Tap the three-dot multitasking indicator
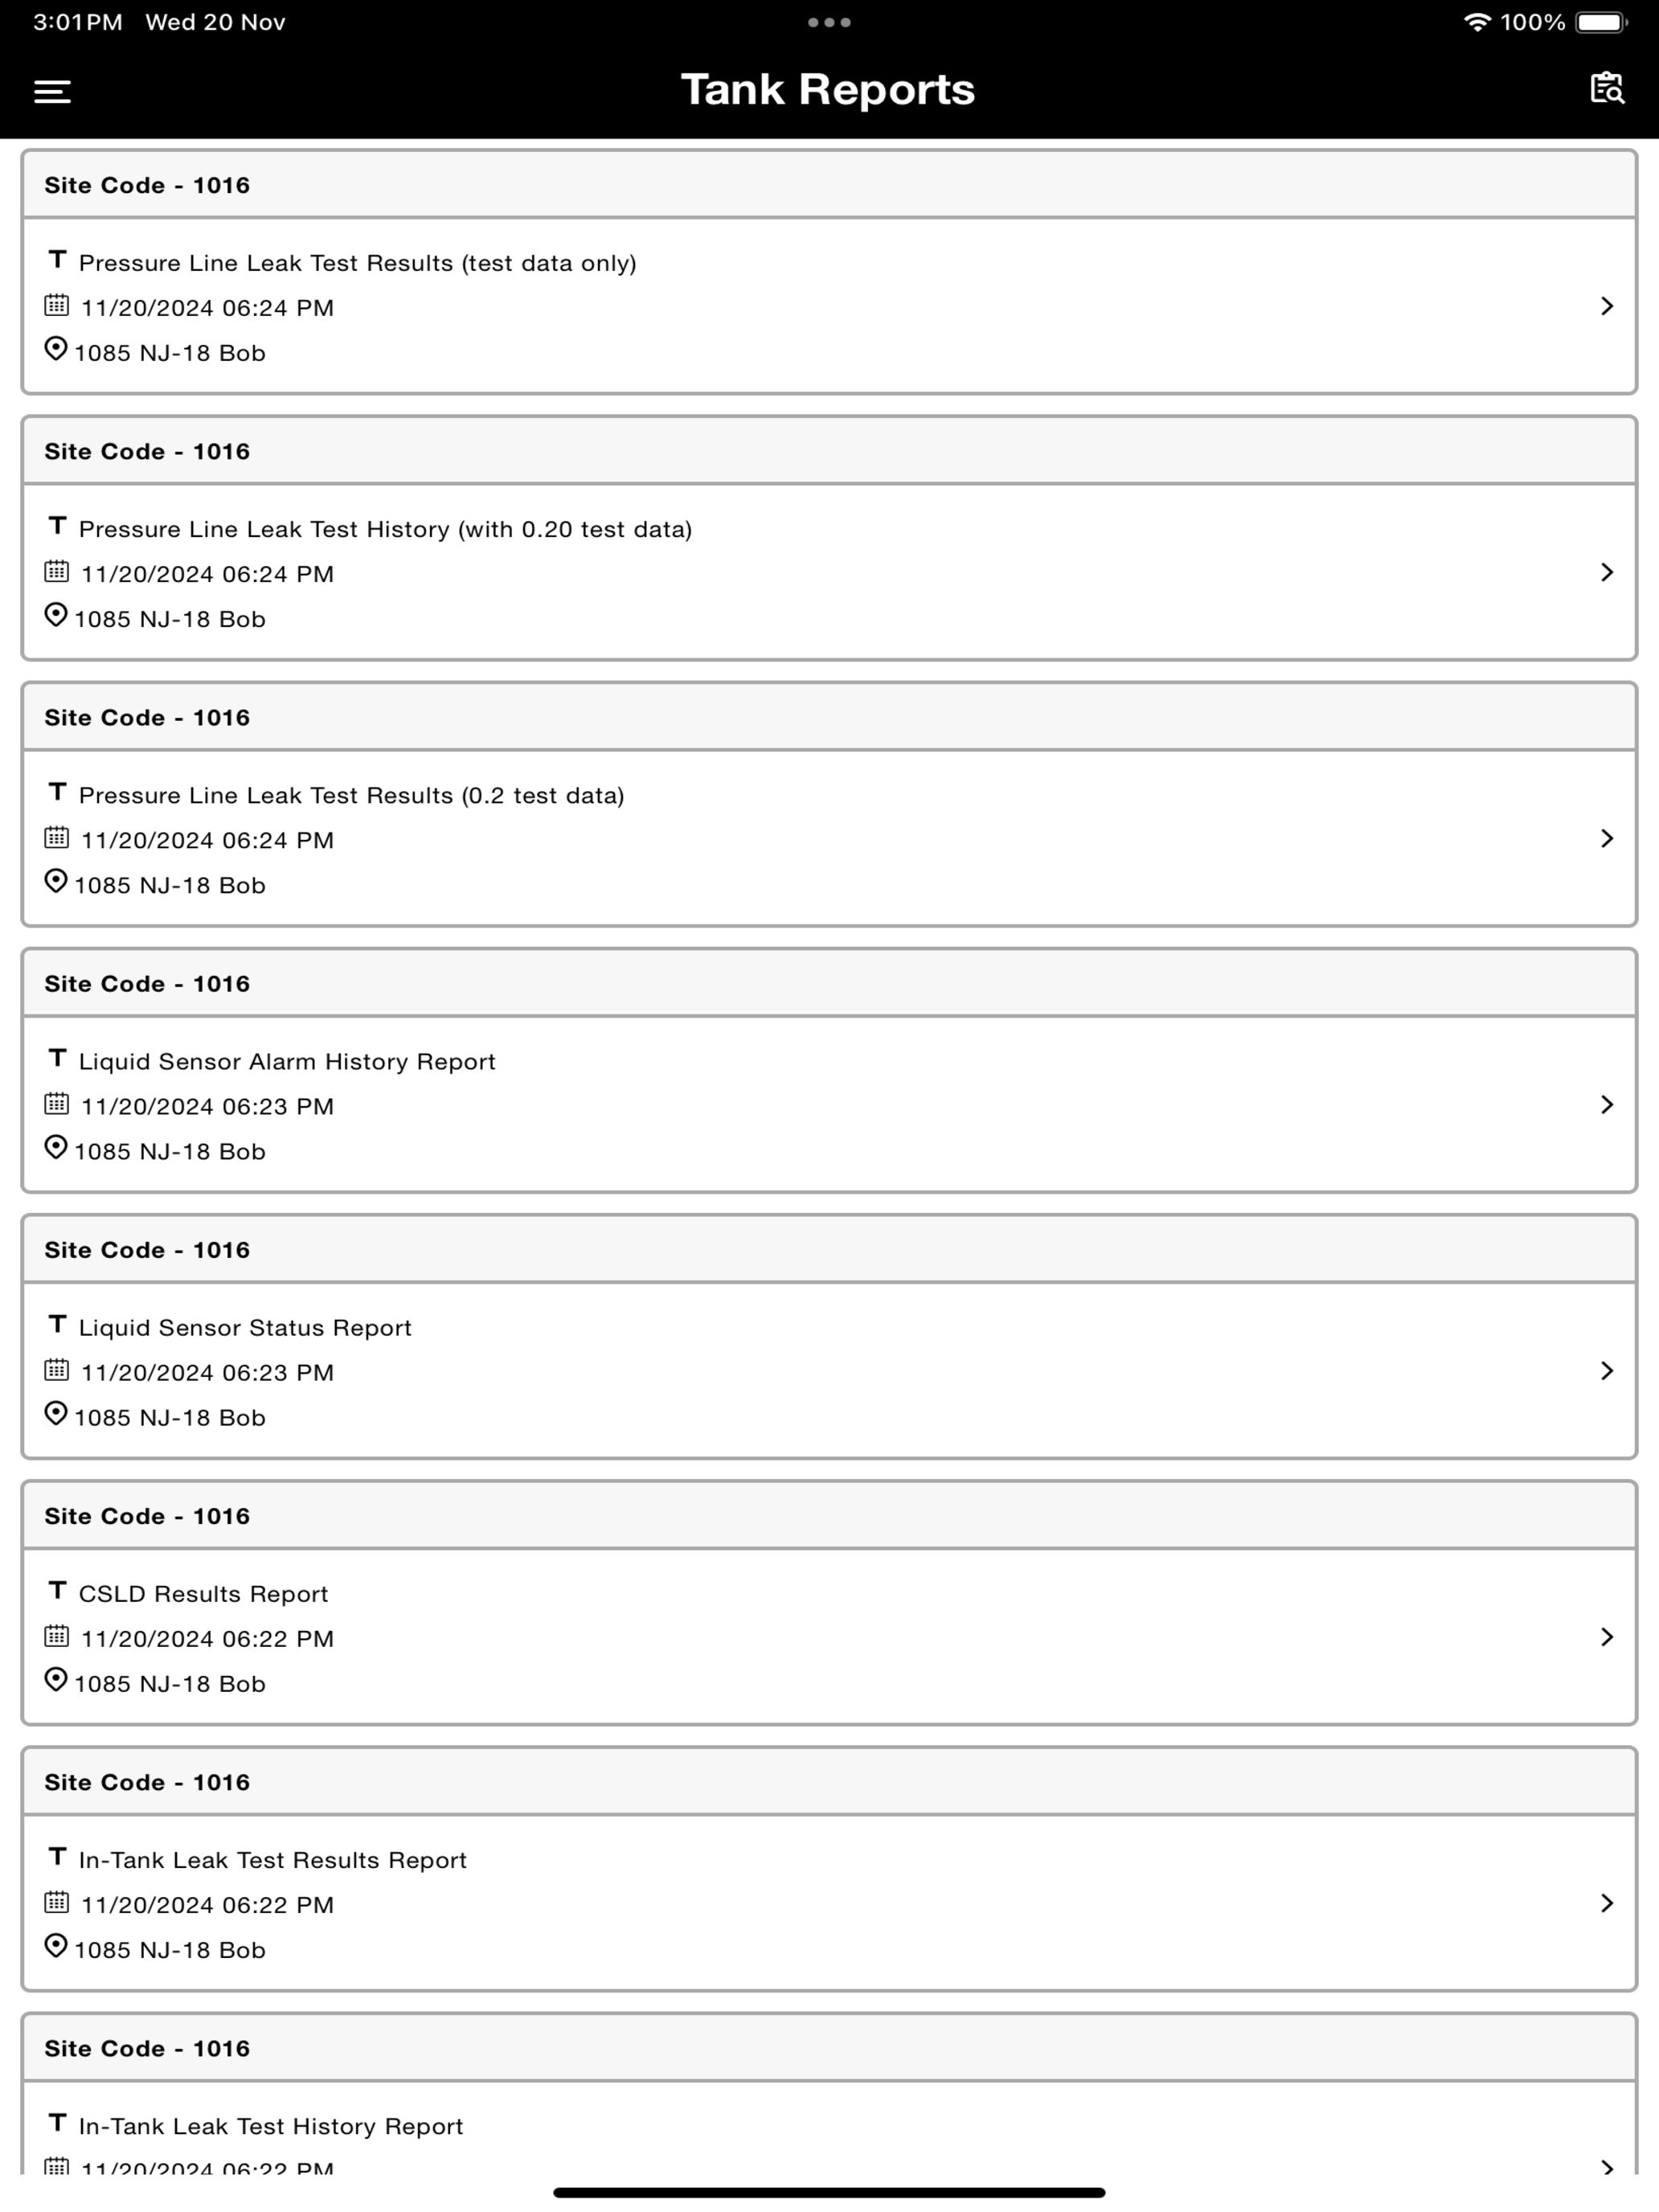This screenshot has width=1659, height=2212. pos(829,22)
